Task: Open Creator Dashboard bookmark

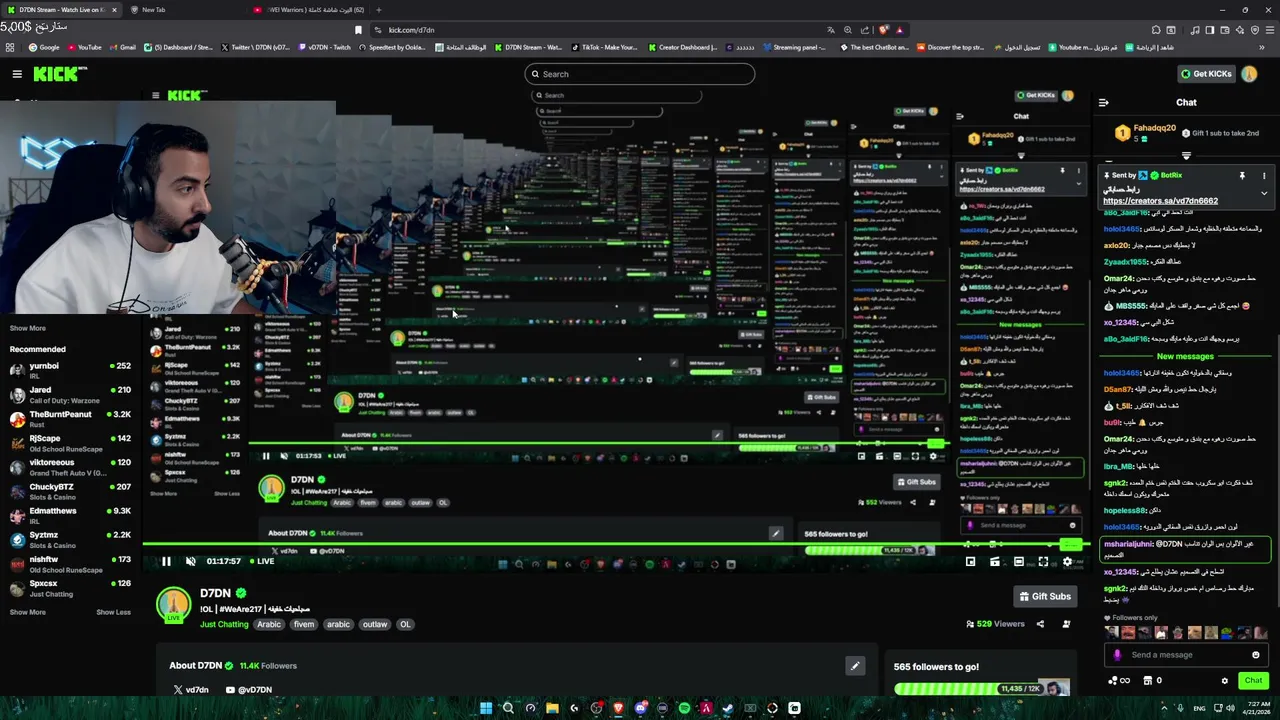Action: (683, 47)
